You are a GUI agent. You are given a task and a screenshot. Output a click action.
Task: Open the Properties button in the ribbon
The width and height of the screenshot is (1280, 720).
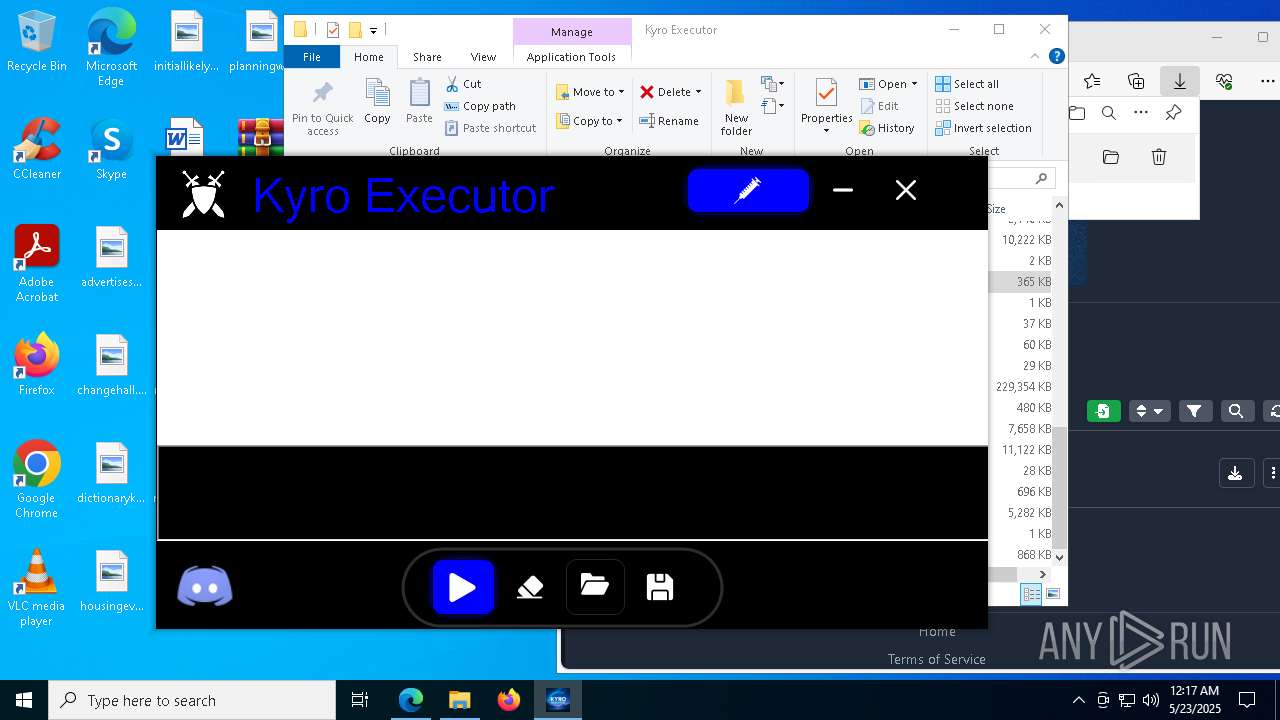click(x=826, y=106)
